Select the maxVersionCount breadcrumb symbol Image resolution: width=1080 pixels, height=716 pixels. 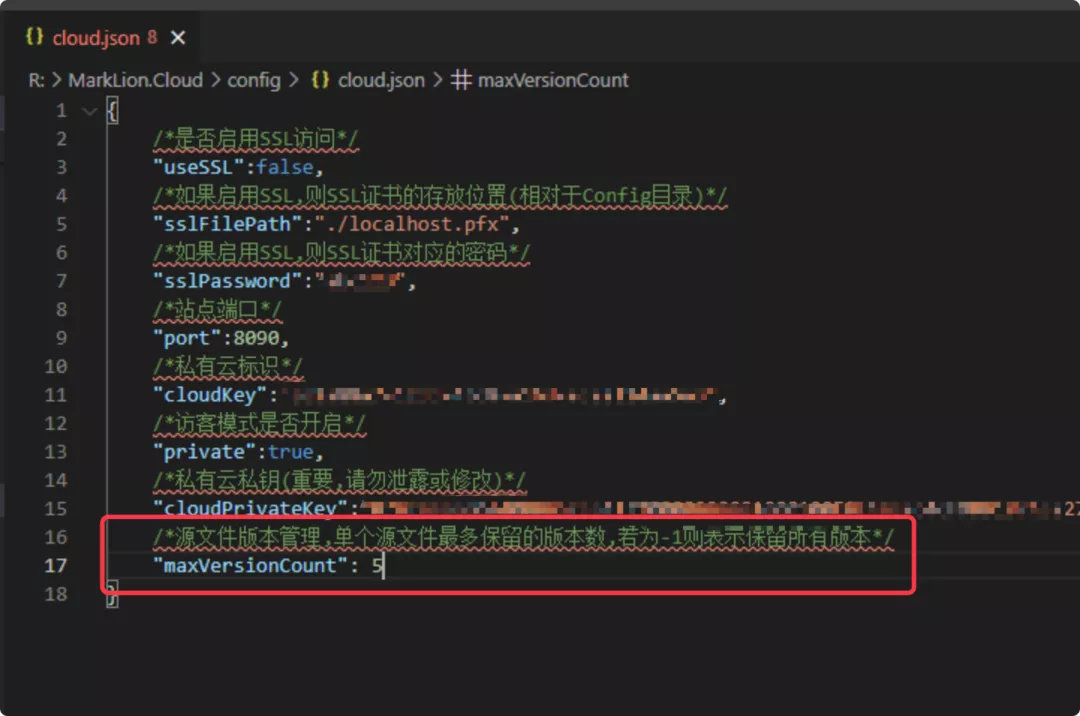(553, 80)
